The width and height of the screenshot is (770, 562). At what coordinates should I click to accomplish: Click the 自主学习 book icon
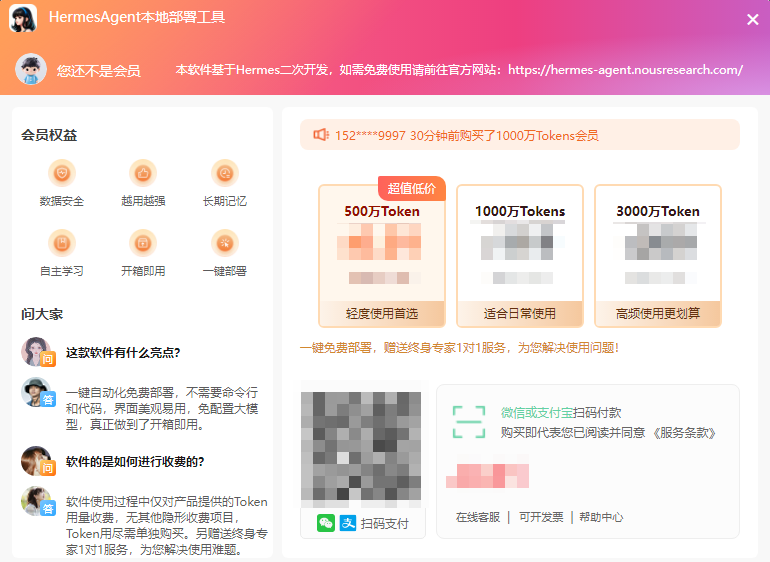click(x=62, y=243)
